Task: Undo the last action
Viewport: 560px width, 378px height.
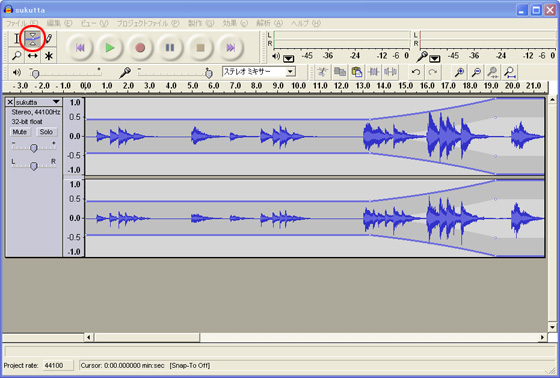Action: (x=416, y=72)
